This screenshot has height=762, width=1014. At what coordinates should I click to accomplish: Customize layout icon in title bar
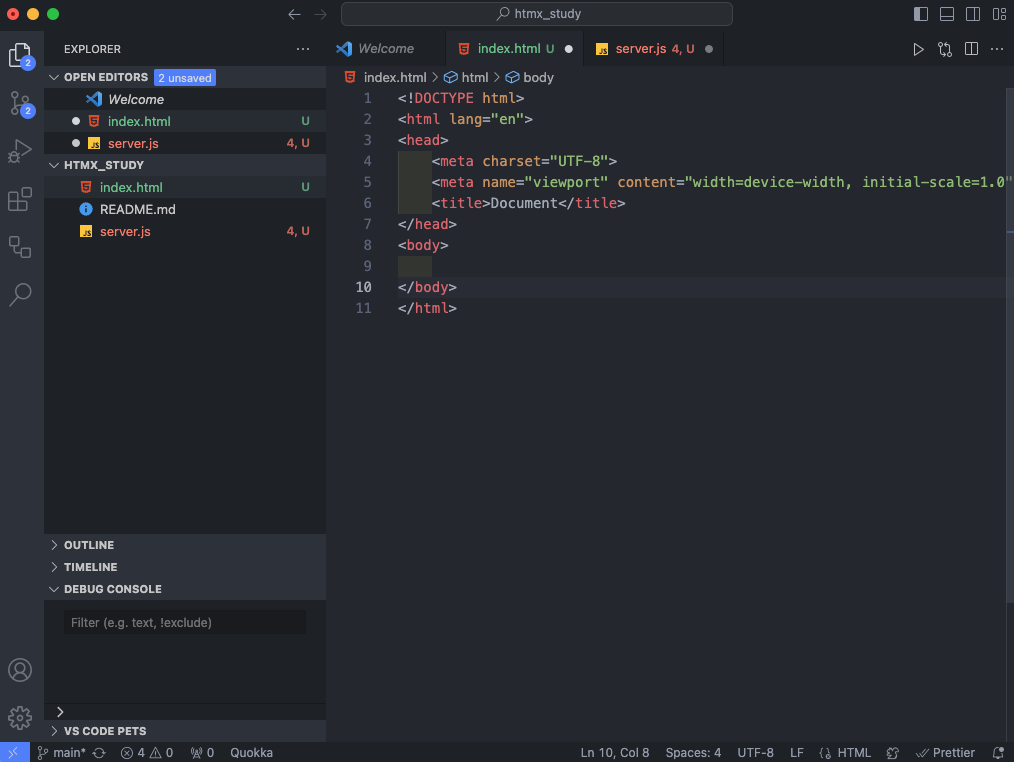(999, 14)
